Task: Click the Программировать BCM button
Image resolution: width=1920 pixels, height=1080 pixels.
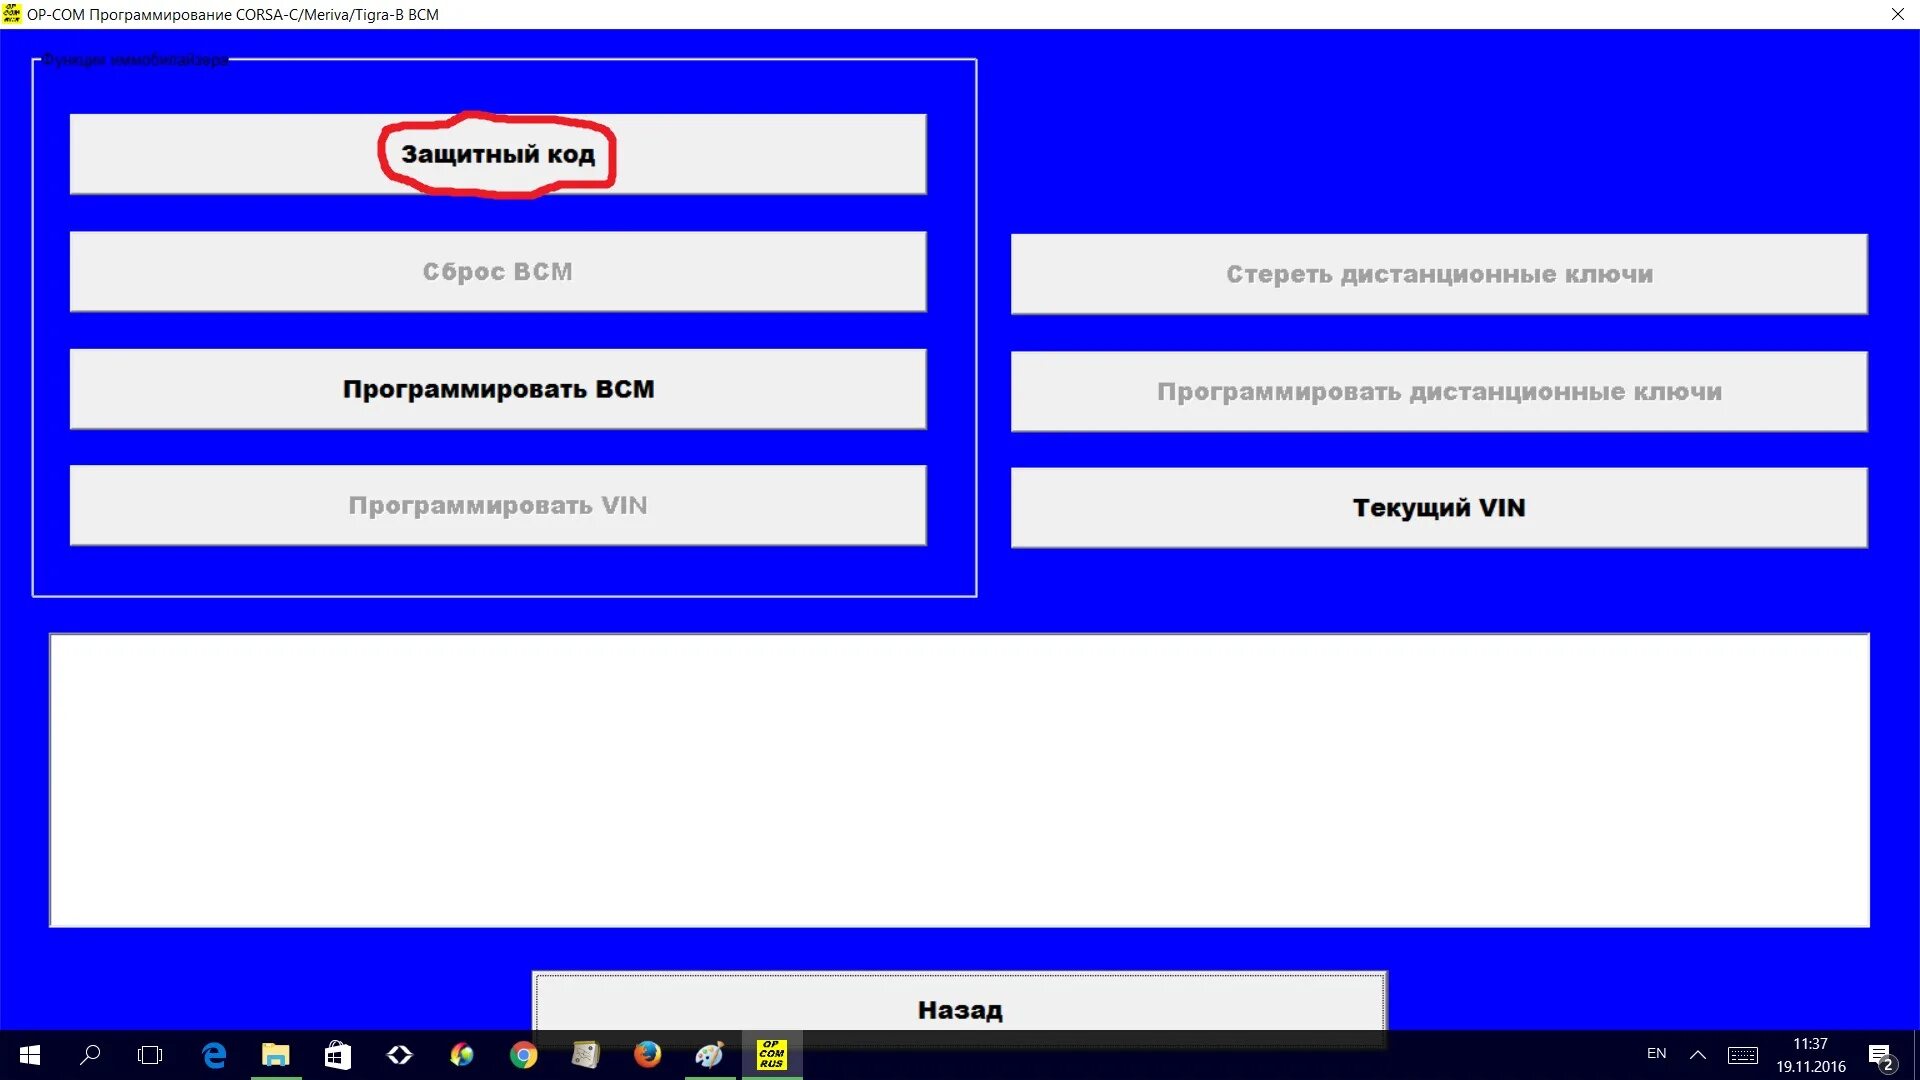Action: (x=498, y=389)
